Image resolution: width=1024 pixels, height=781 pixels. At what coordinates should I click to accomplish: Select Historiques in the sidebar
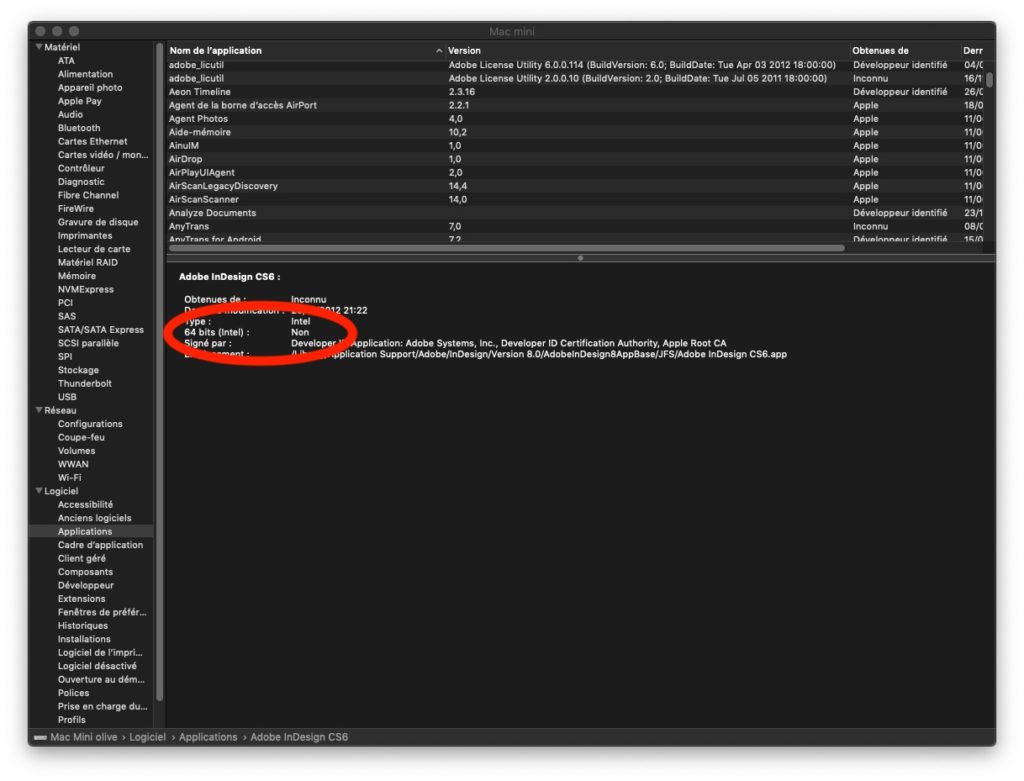(83, 626)
